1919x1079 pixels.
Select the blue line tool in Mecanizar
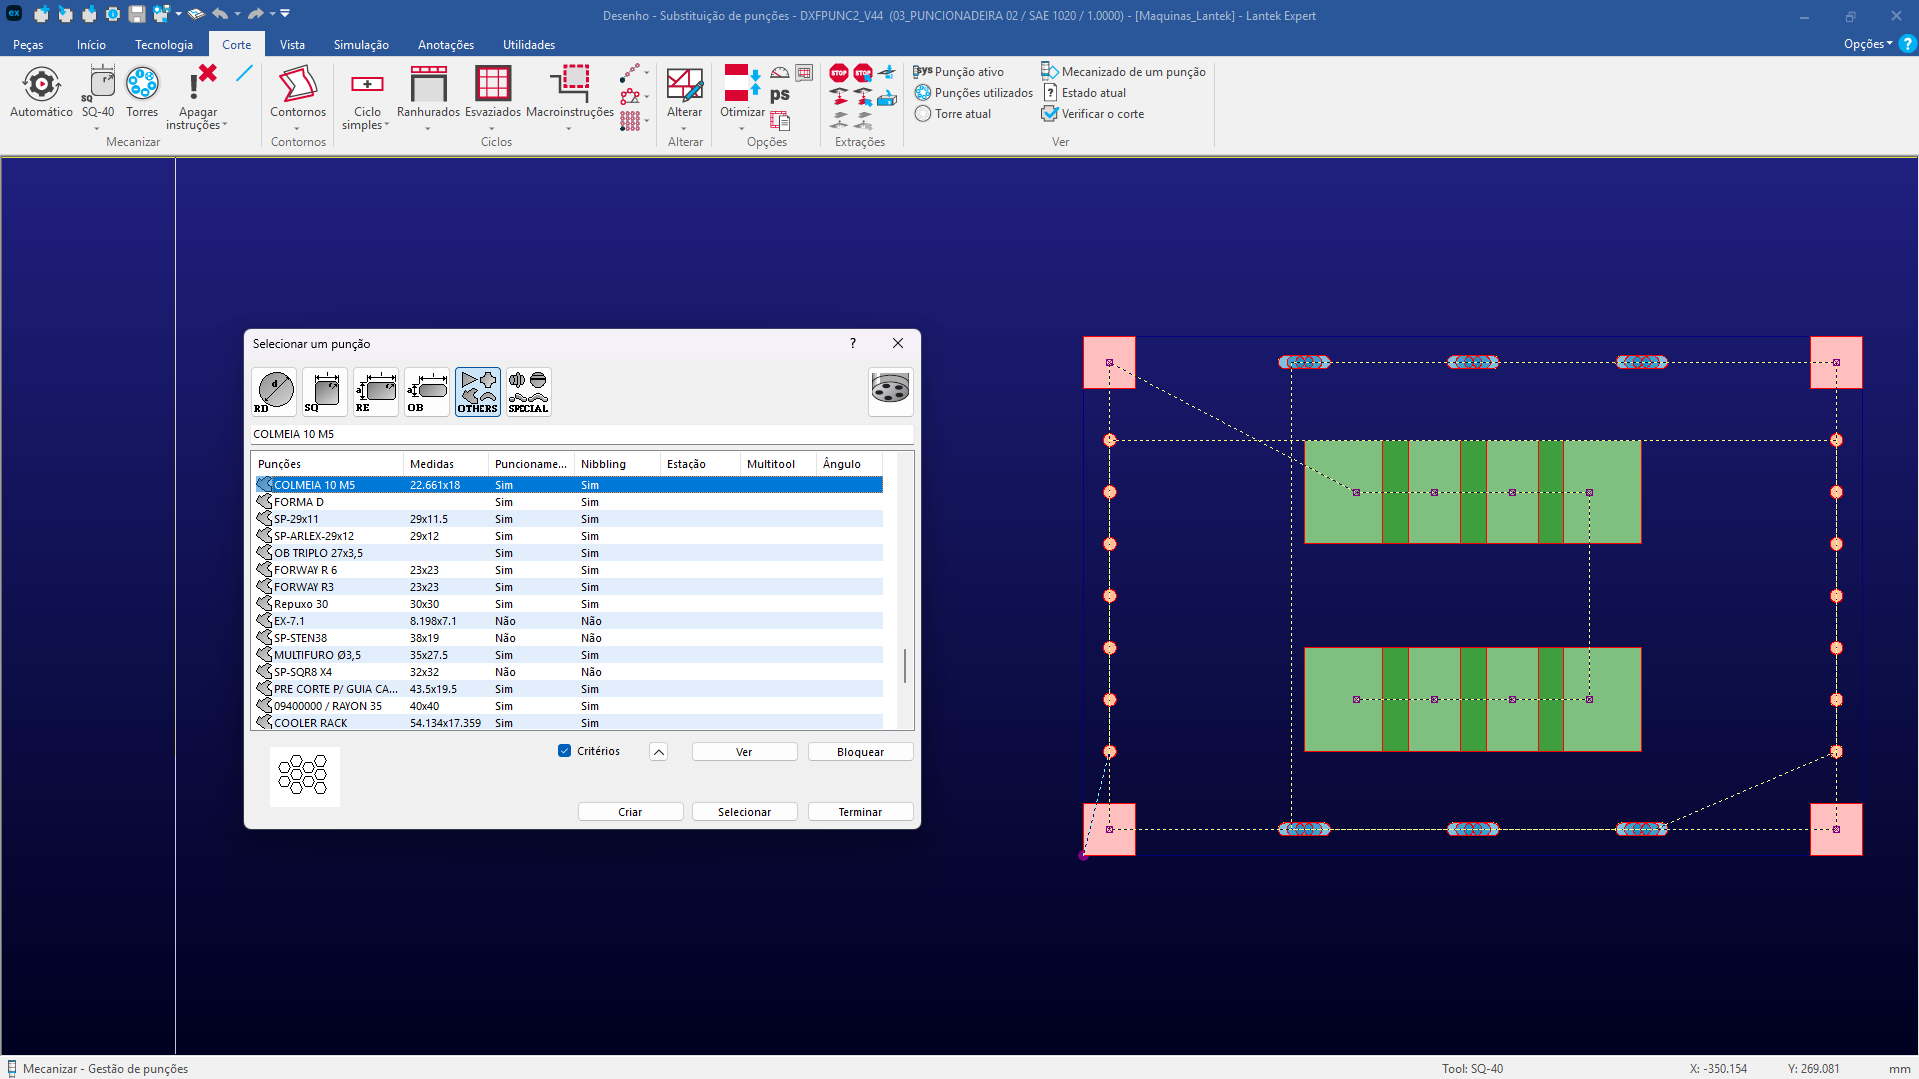244,74
